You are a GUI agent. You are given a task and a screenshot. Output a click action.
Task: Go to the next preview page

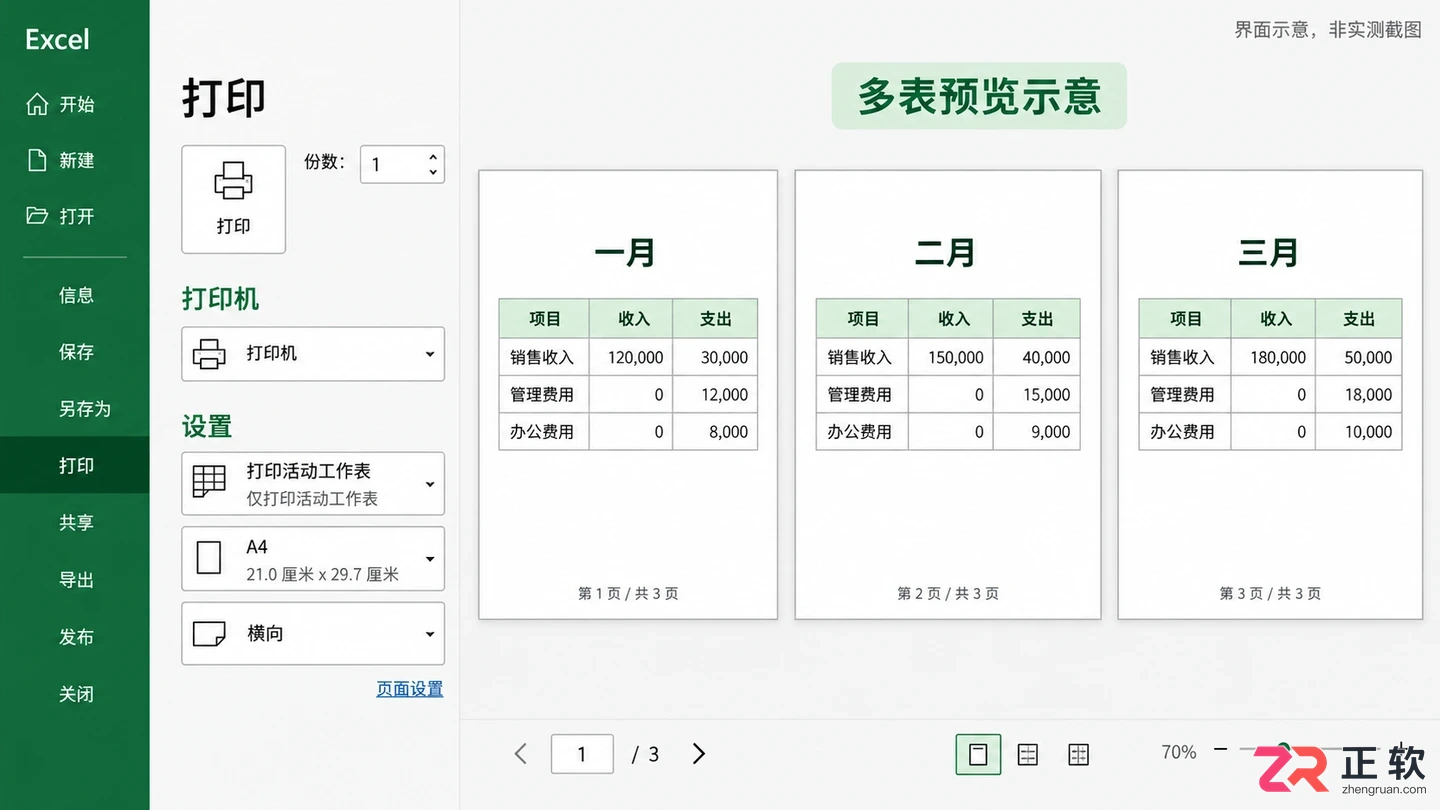699,754
